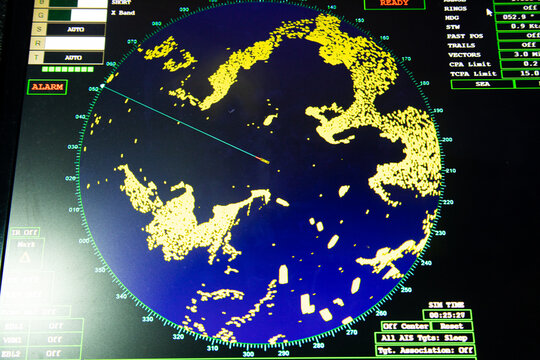
Task: Click the READY status button
Action: [394, 4]
